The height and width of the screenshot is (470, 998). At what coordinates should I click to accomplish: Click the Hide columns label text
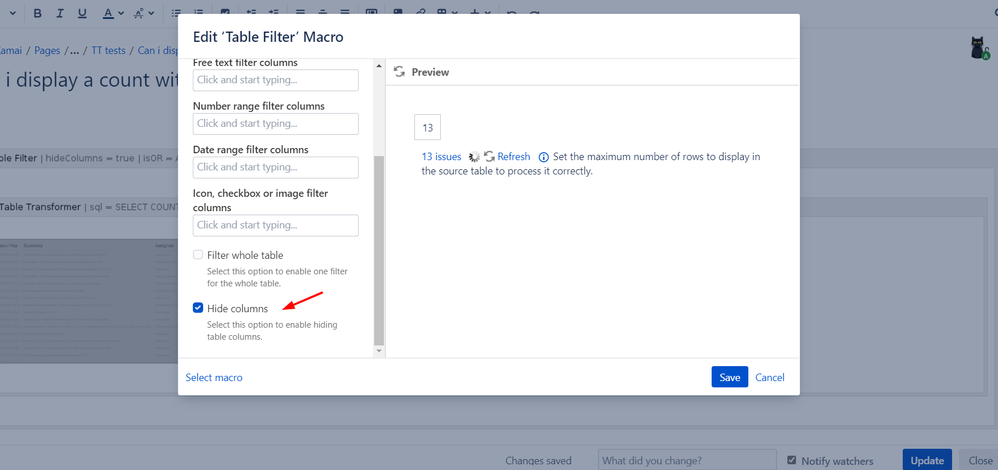coord(237,308)
